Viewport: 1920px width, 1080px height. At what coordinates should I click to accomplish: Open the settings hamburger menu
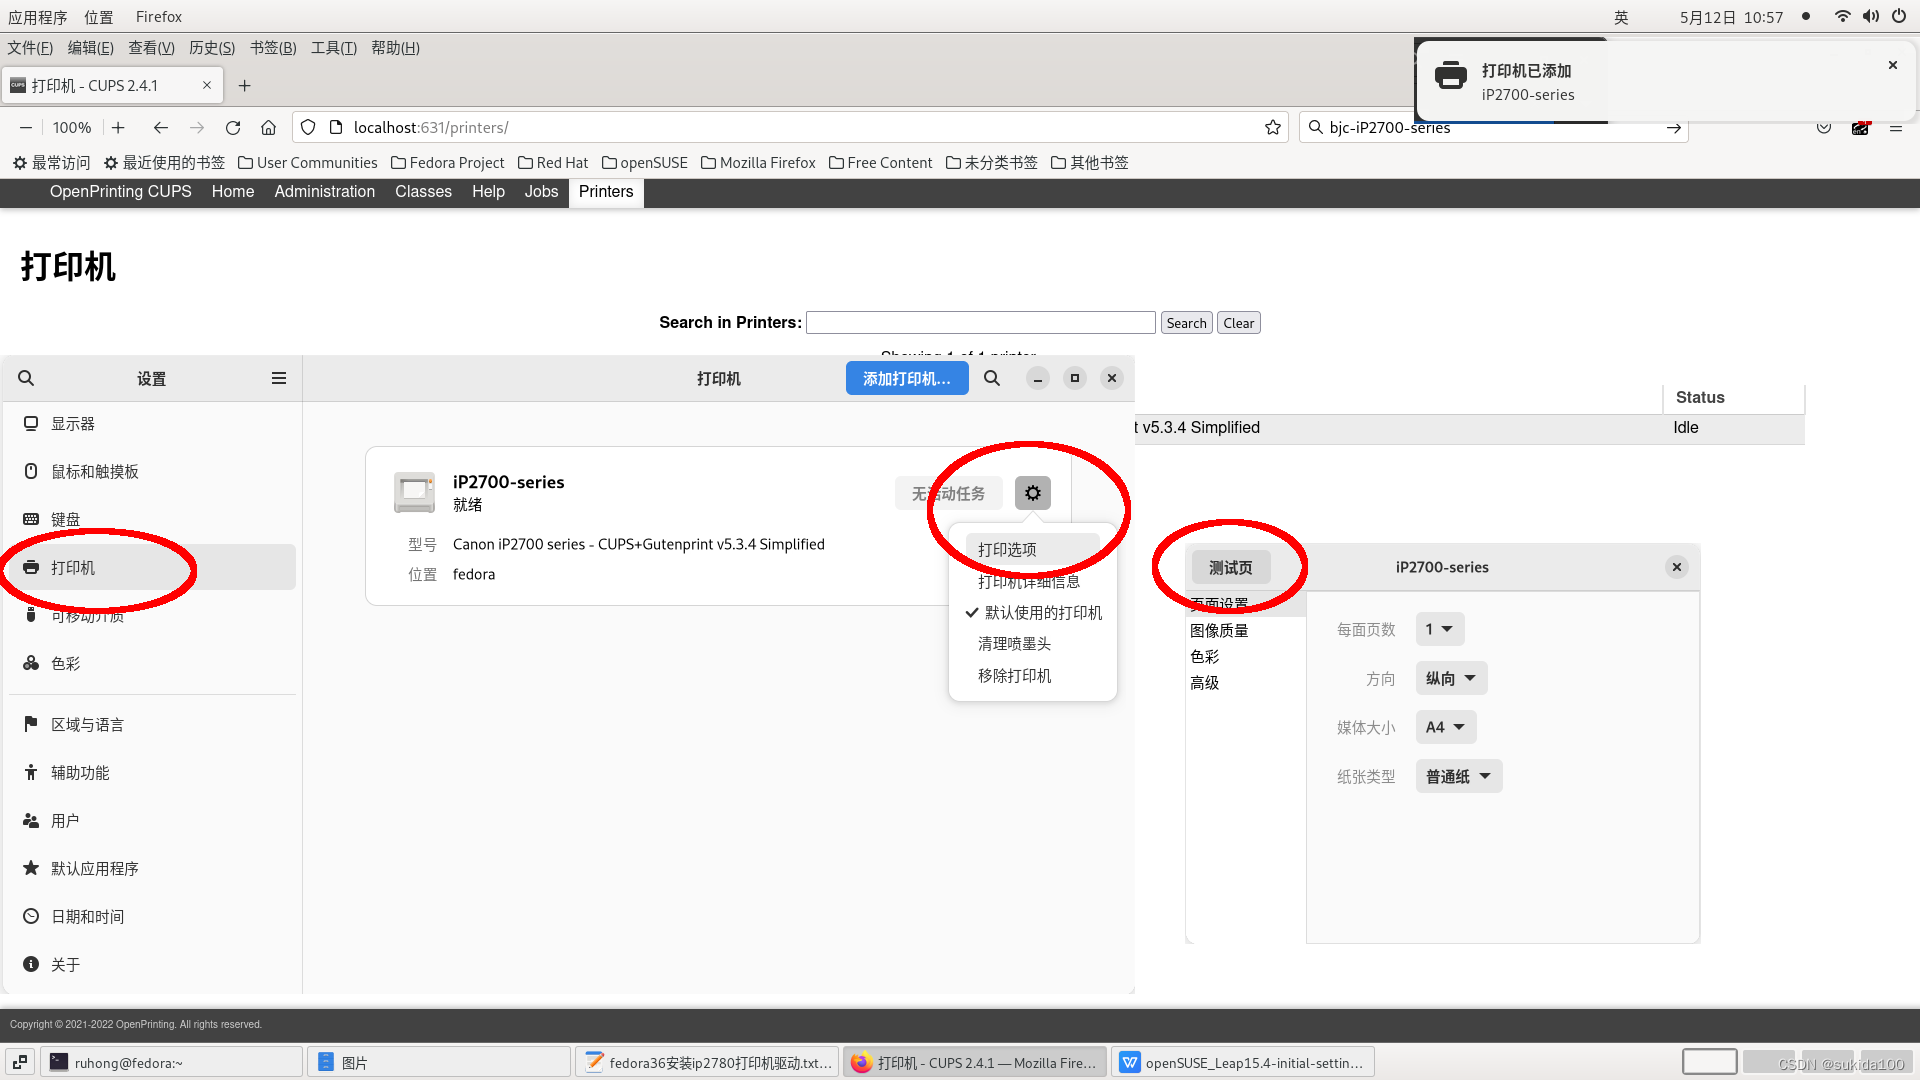(x=279, y=378)
